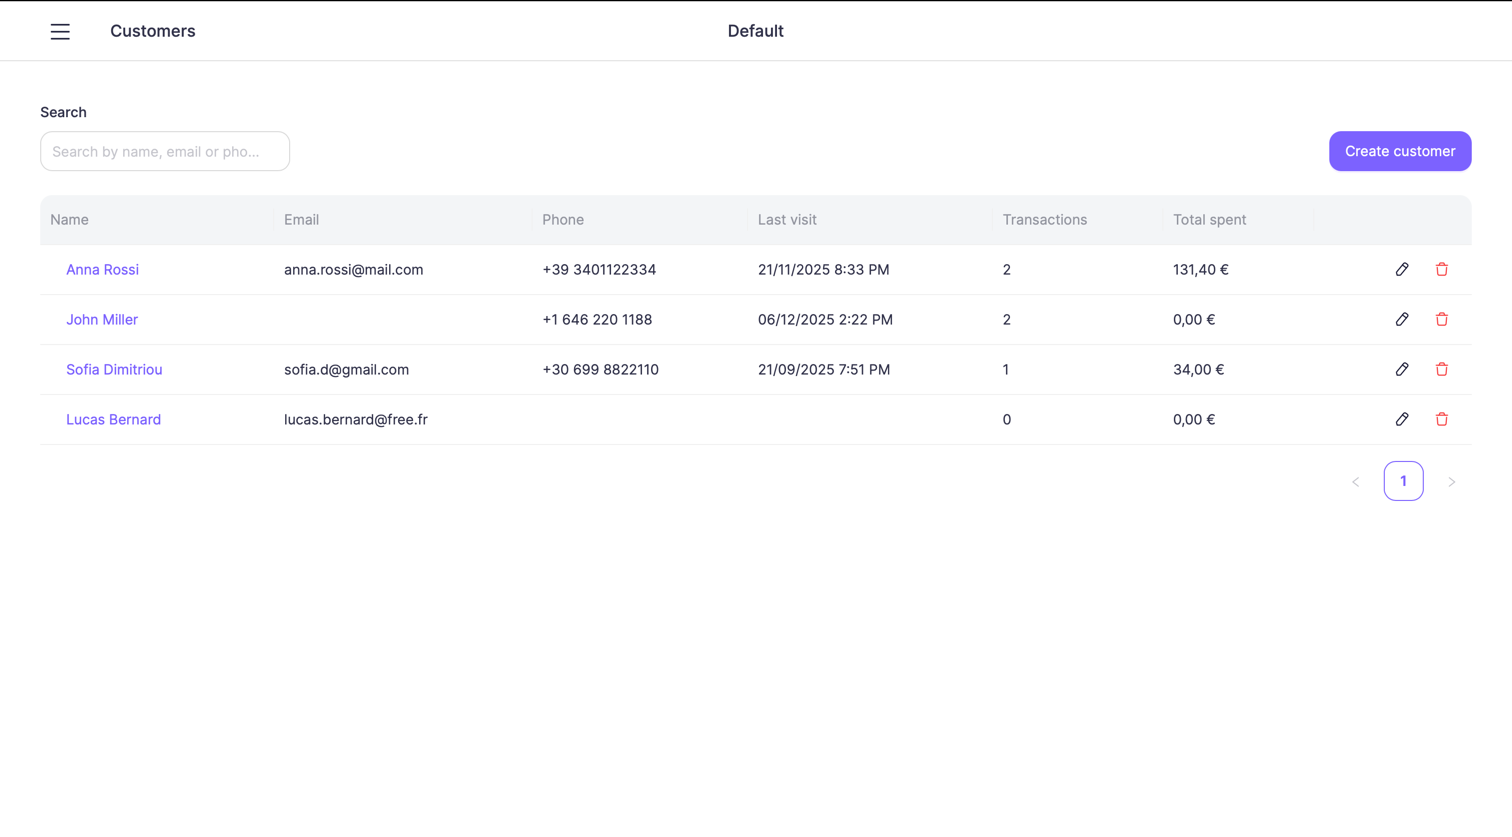The width and height of the screenshot is (1512, 837).
Task: Sort the table by Total spent column
Action: click(1209, 219)
